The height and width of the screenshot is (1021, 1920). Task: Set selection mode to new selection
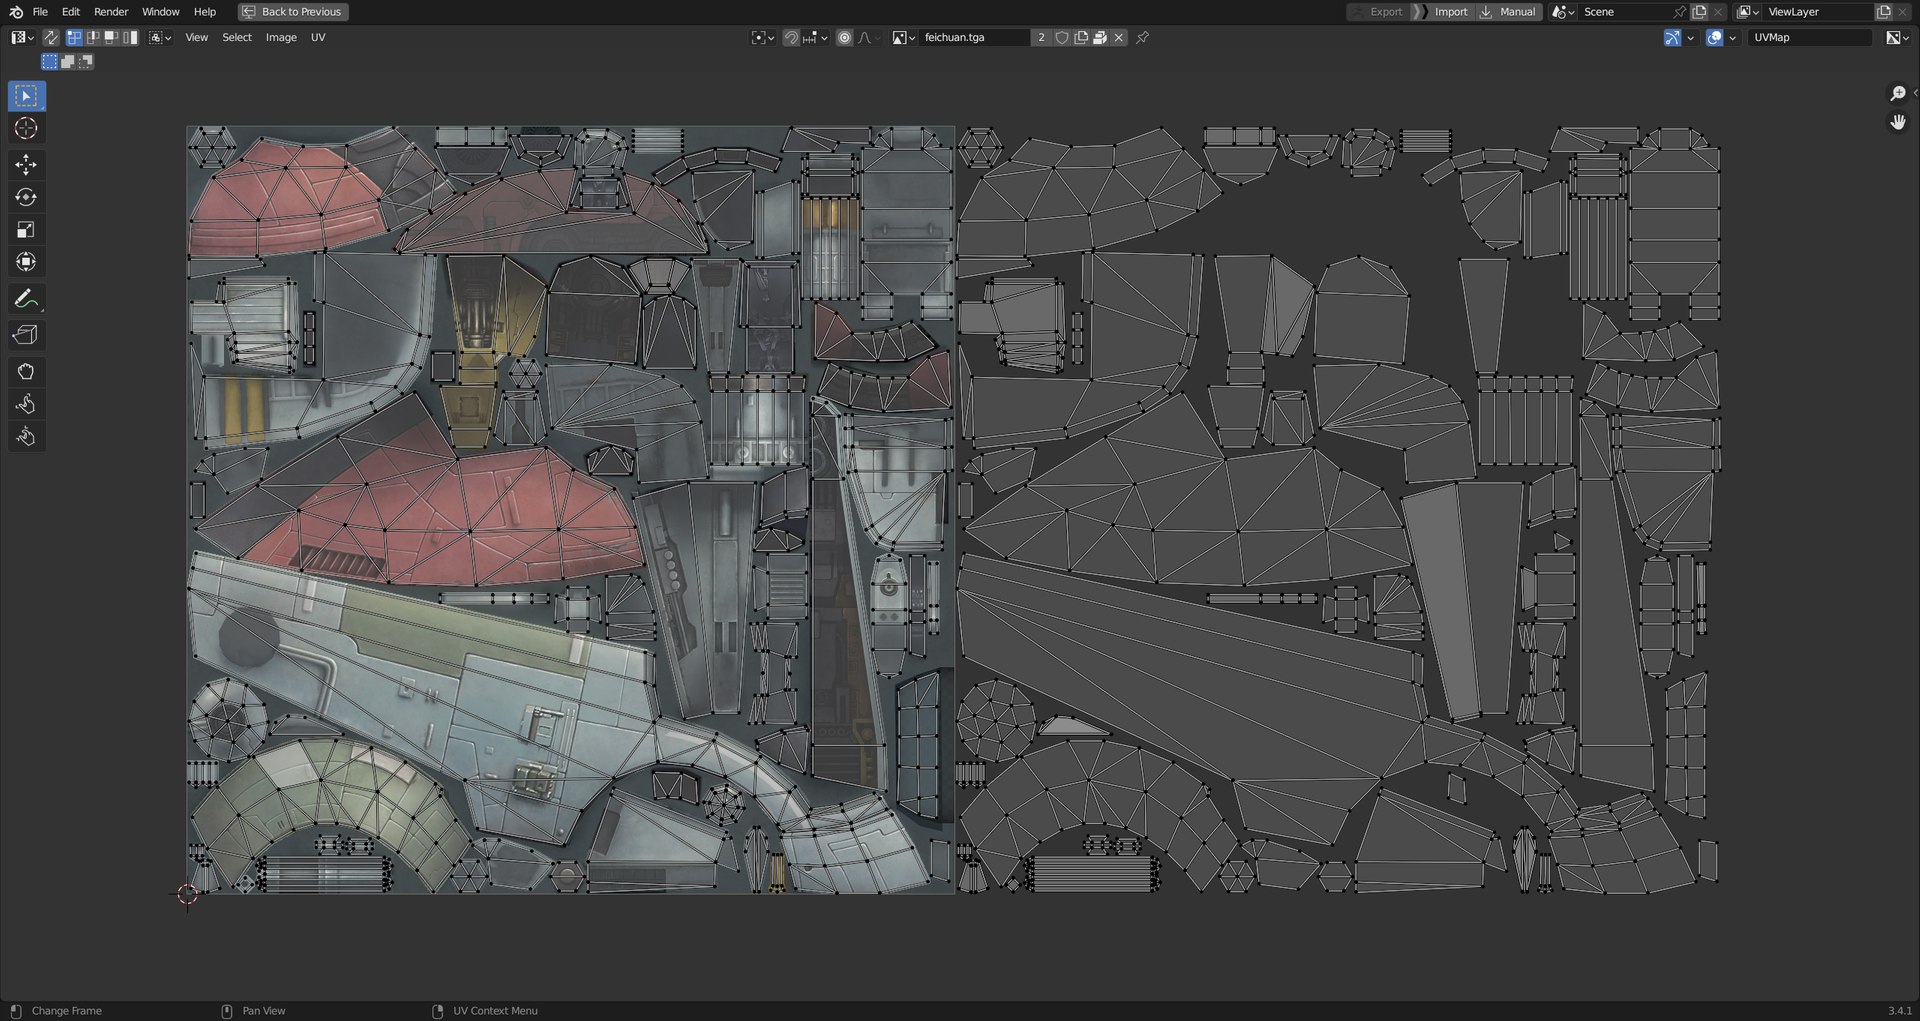[x=49, y=61]
